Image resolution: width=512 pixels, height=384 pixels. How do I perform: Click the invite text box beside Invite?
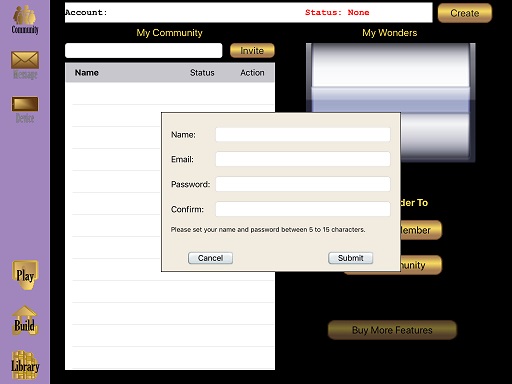pos(144,51)
